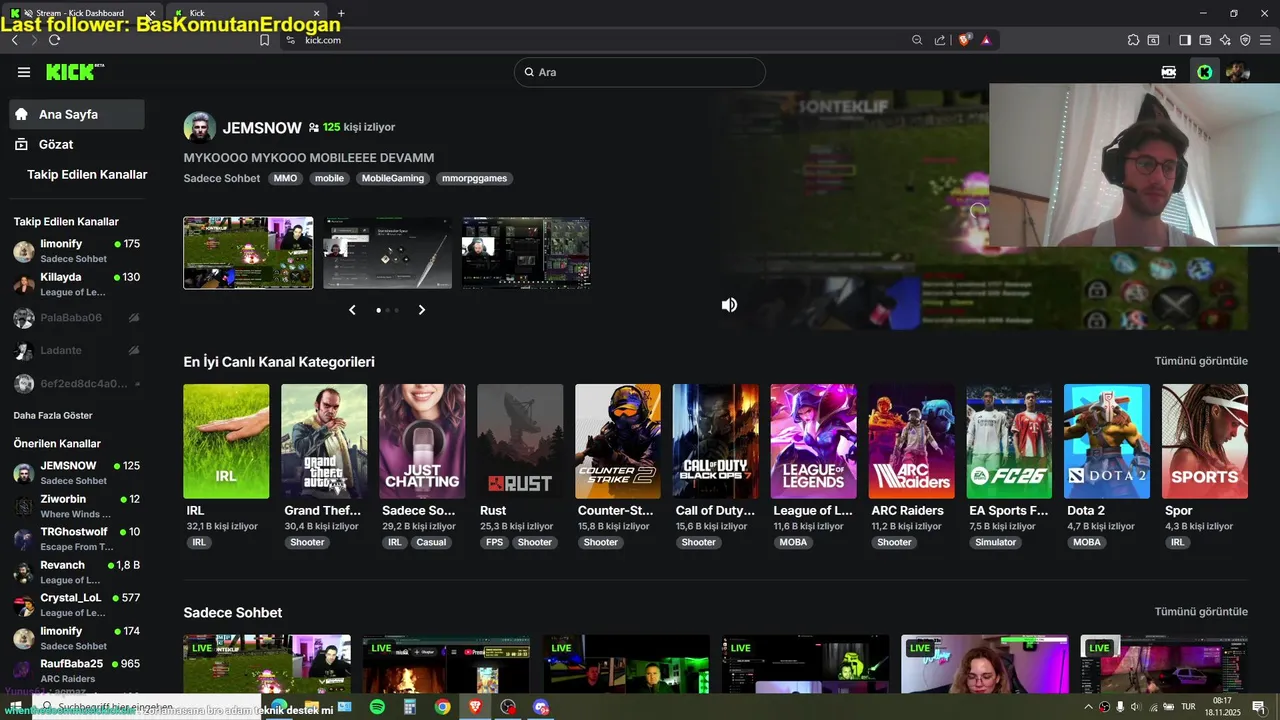Open a new browser tab
The image size is (1280, 720).
[x=341, y=13]
